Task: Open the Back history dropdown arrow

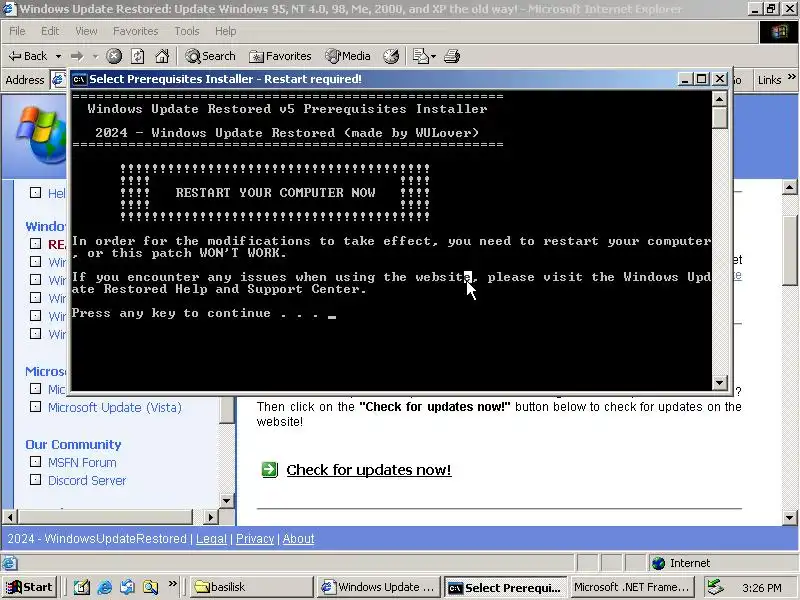Action: point(58,56)
